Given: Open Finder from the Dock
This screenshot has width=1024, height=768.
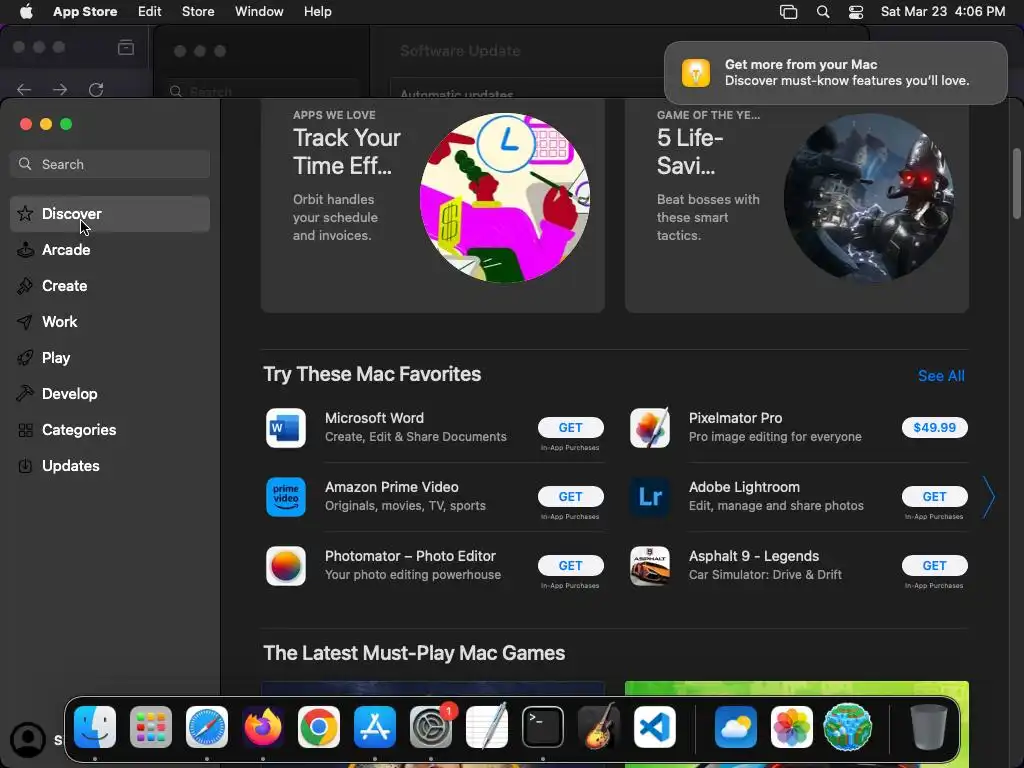Looking at the screenshot, I should coord(95,727).
